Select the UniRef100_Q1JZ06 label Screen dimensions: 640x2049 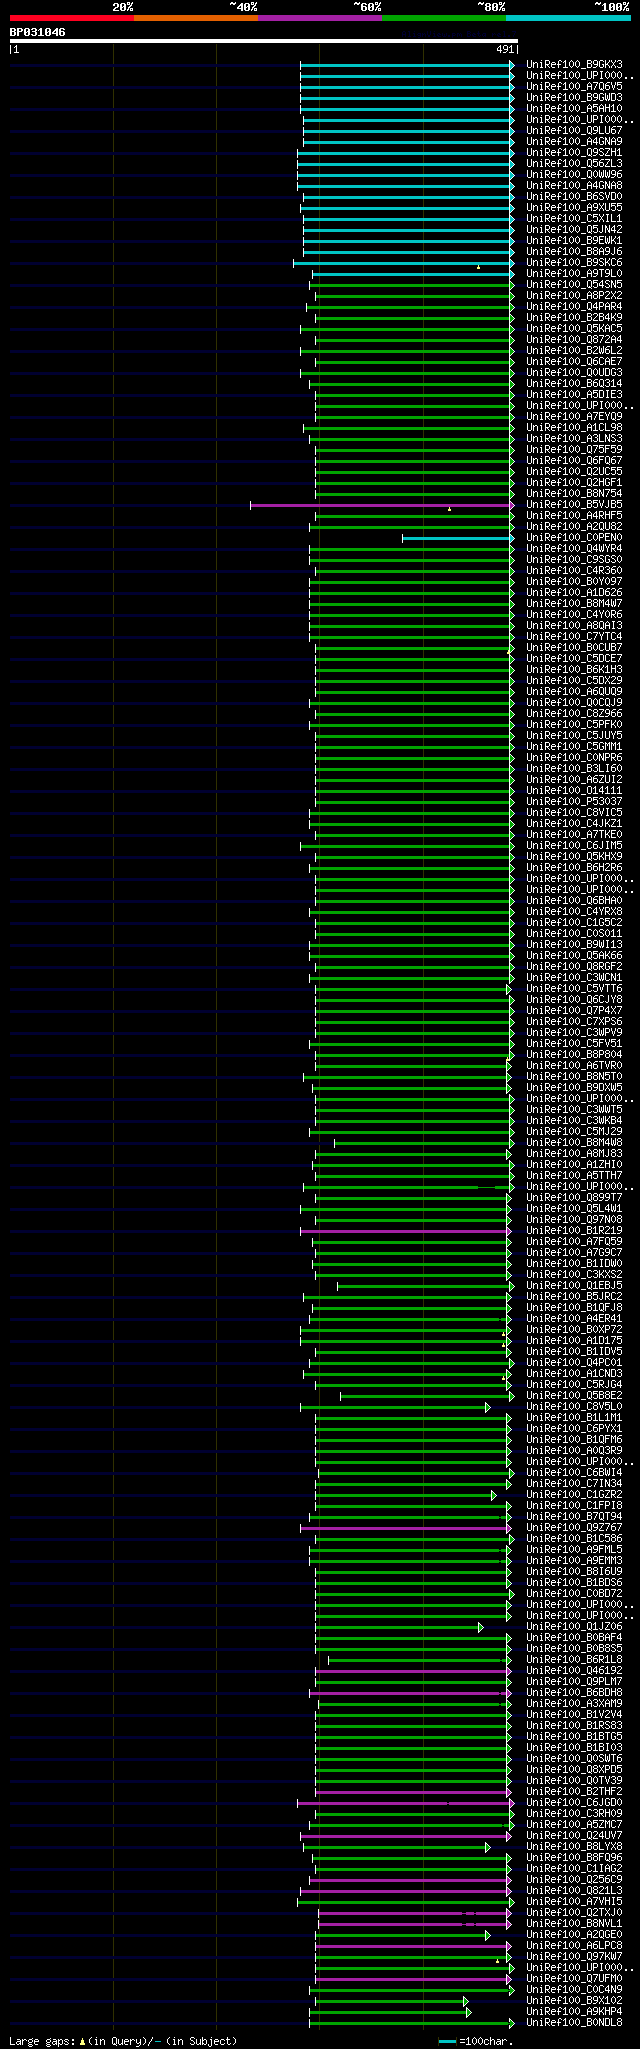point(574,1627)
